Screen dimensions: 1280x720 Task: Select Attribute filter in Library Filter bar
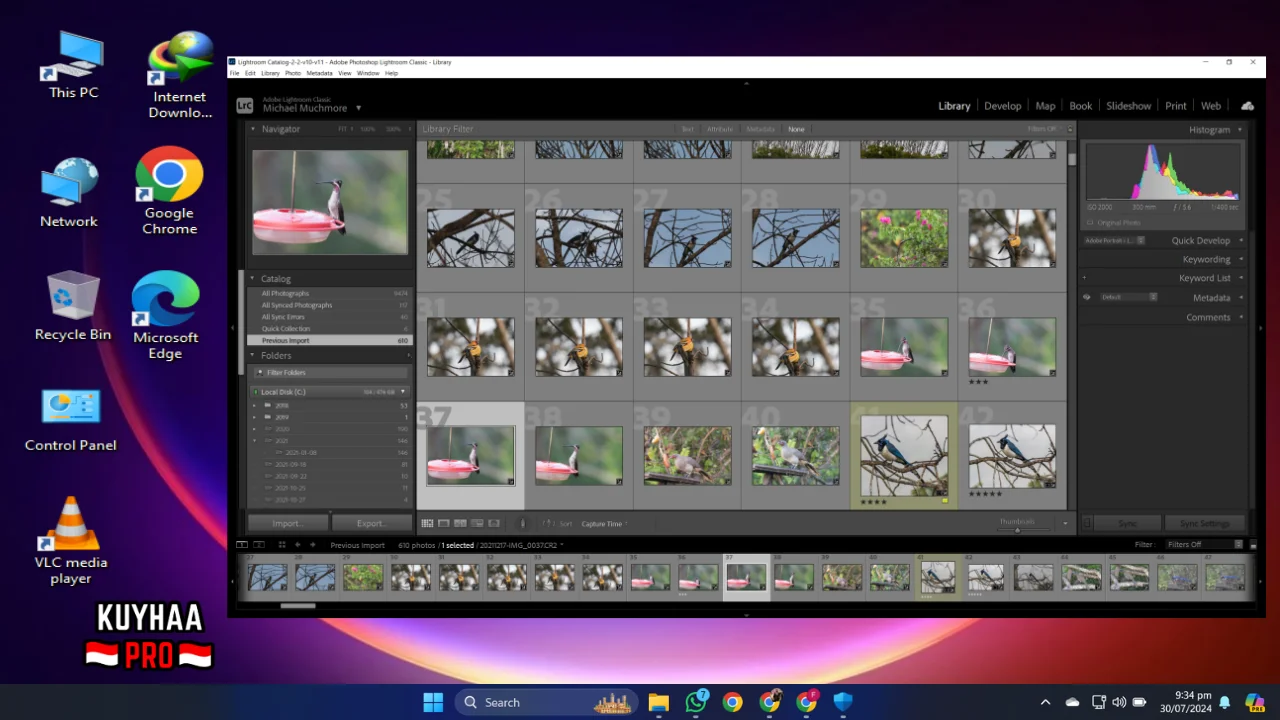[720, 129]
